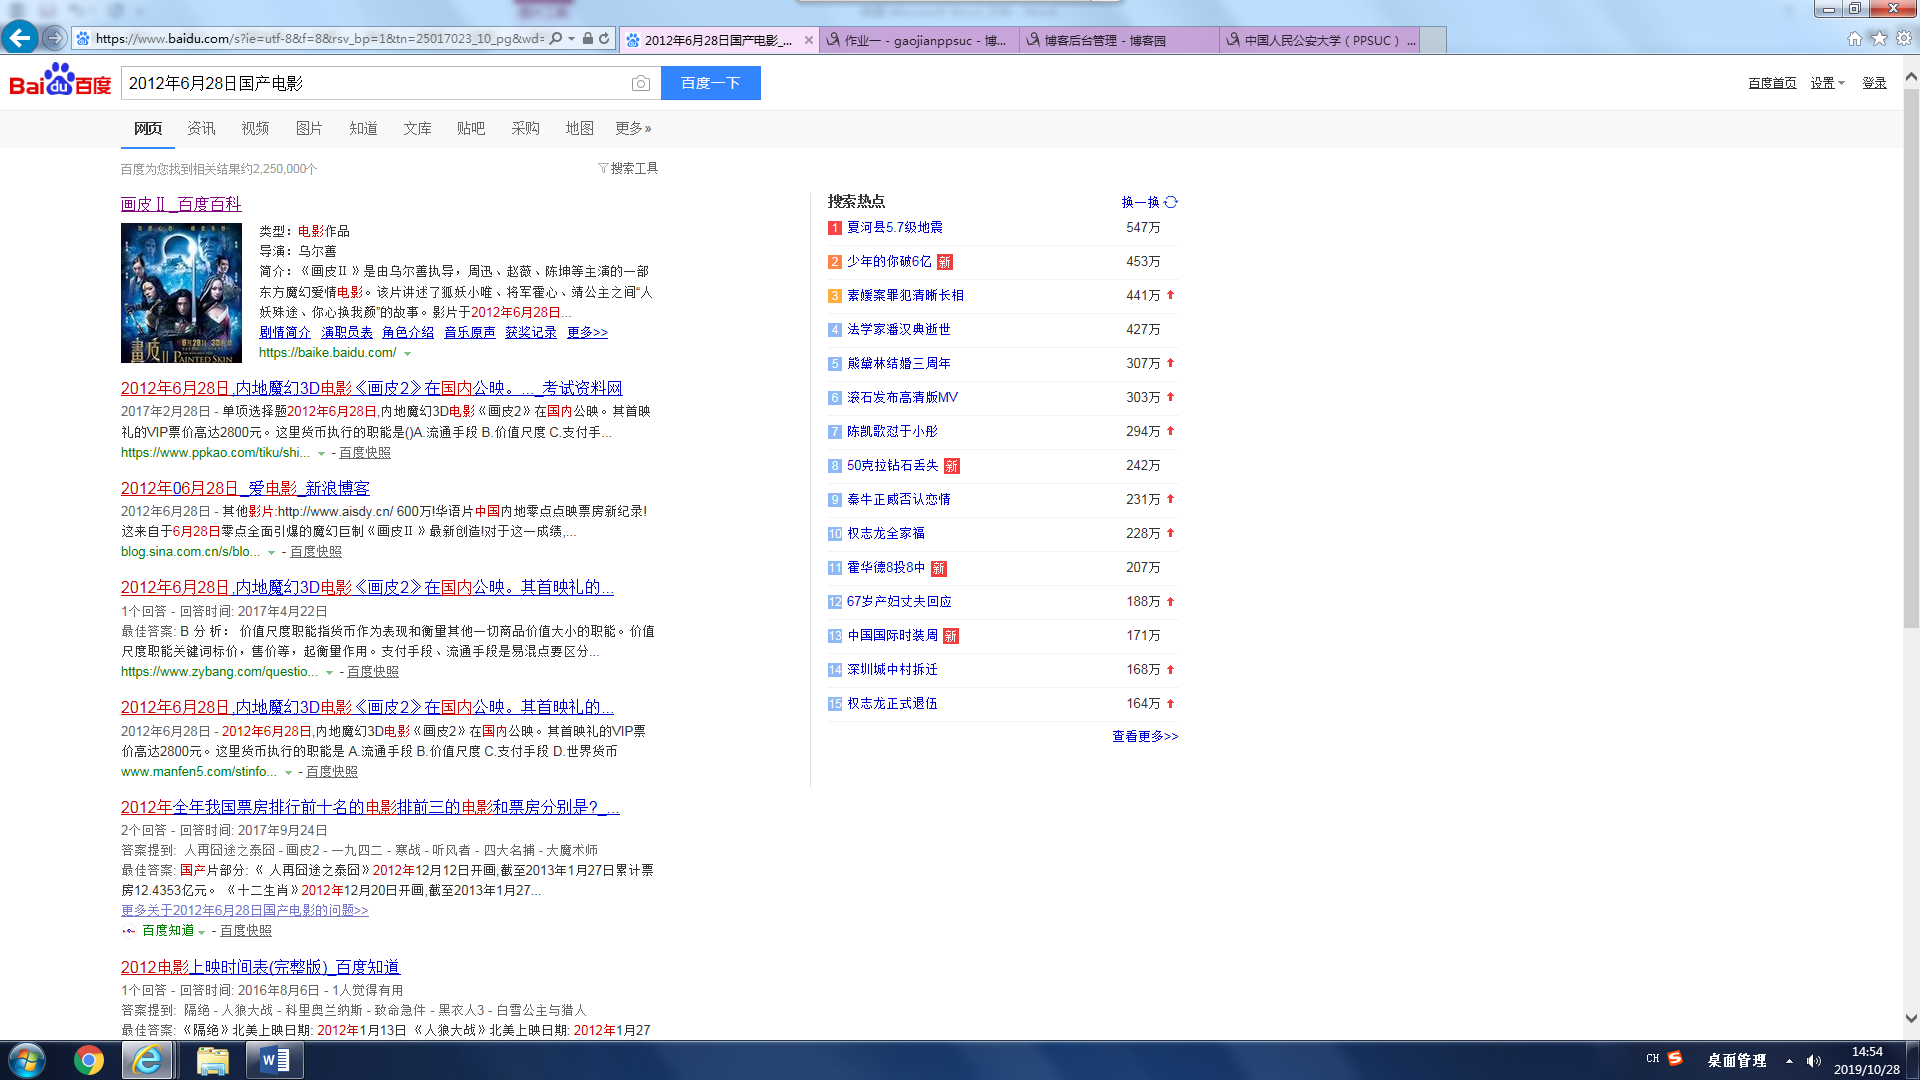
Task: Open the browser favorites star icon
Action: 1879,39
